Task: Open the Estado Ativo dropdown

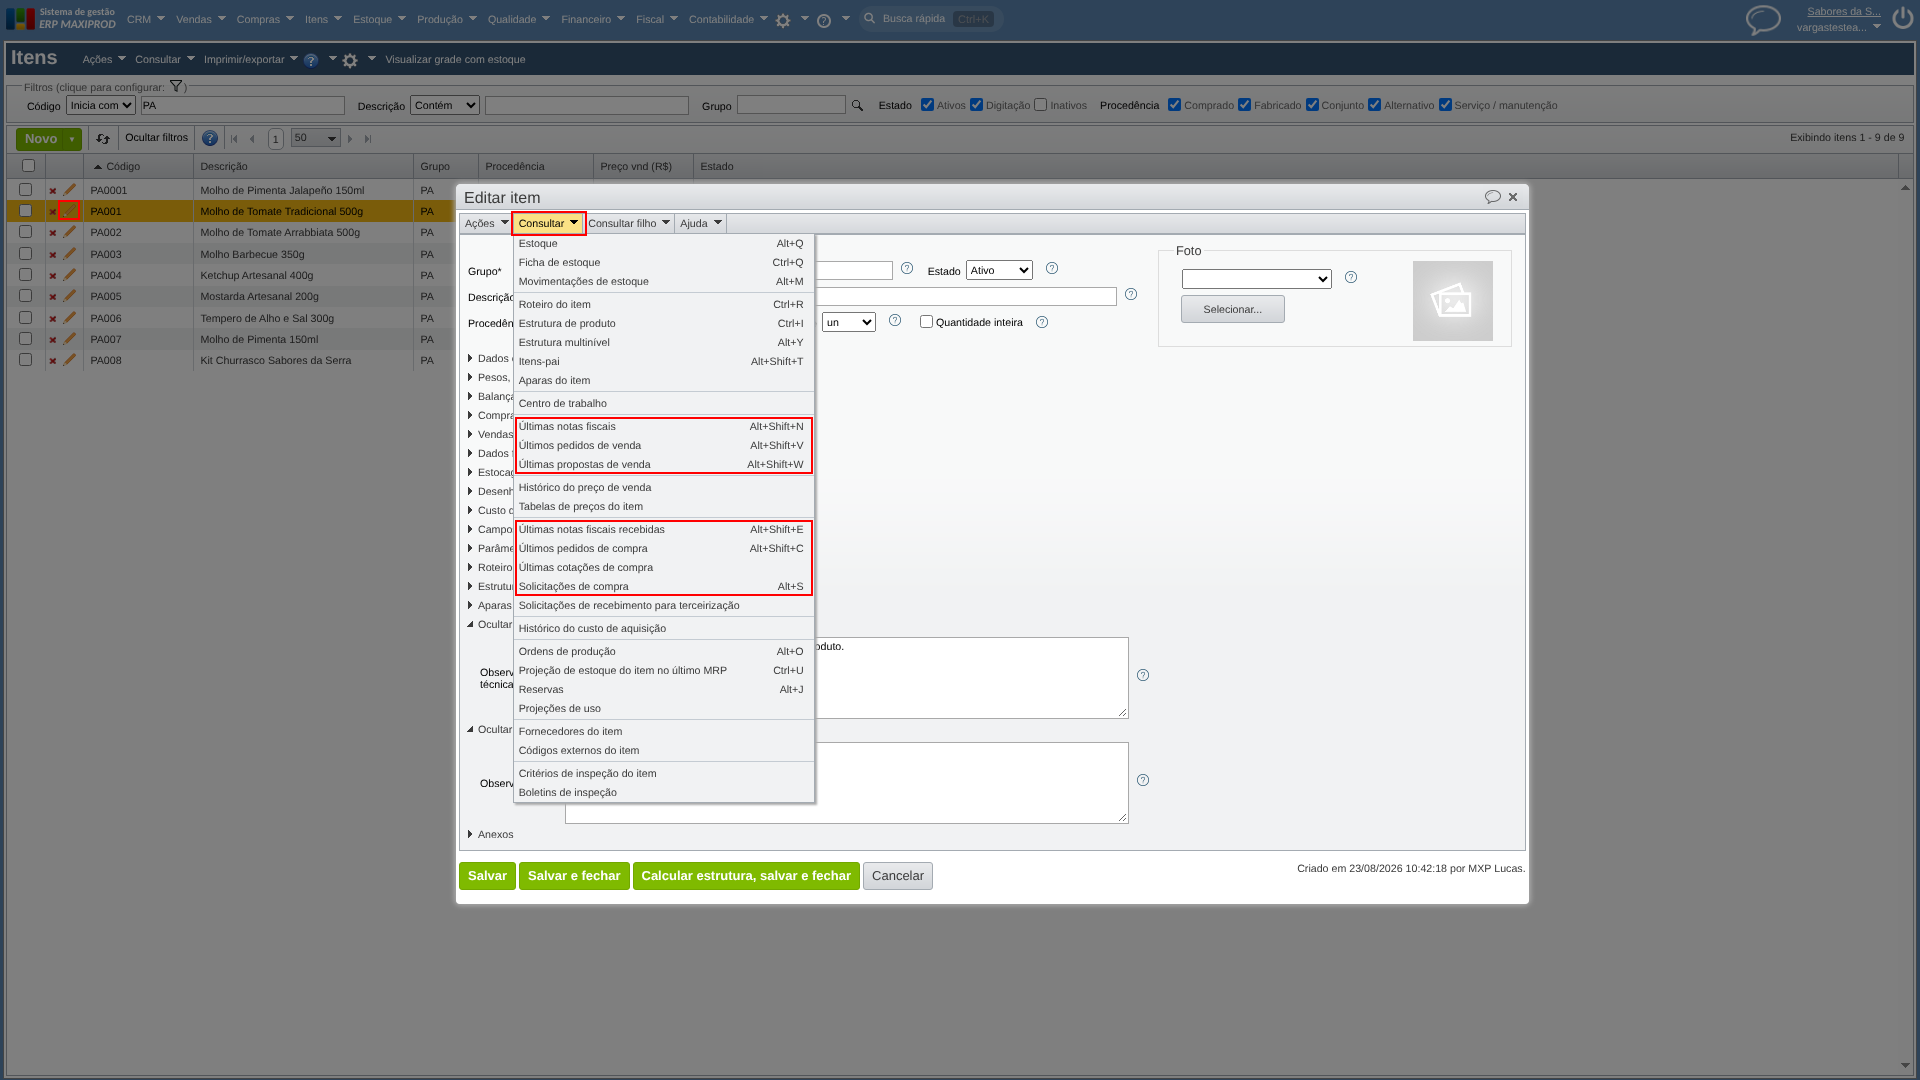Action: click(999, 271)
